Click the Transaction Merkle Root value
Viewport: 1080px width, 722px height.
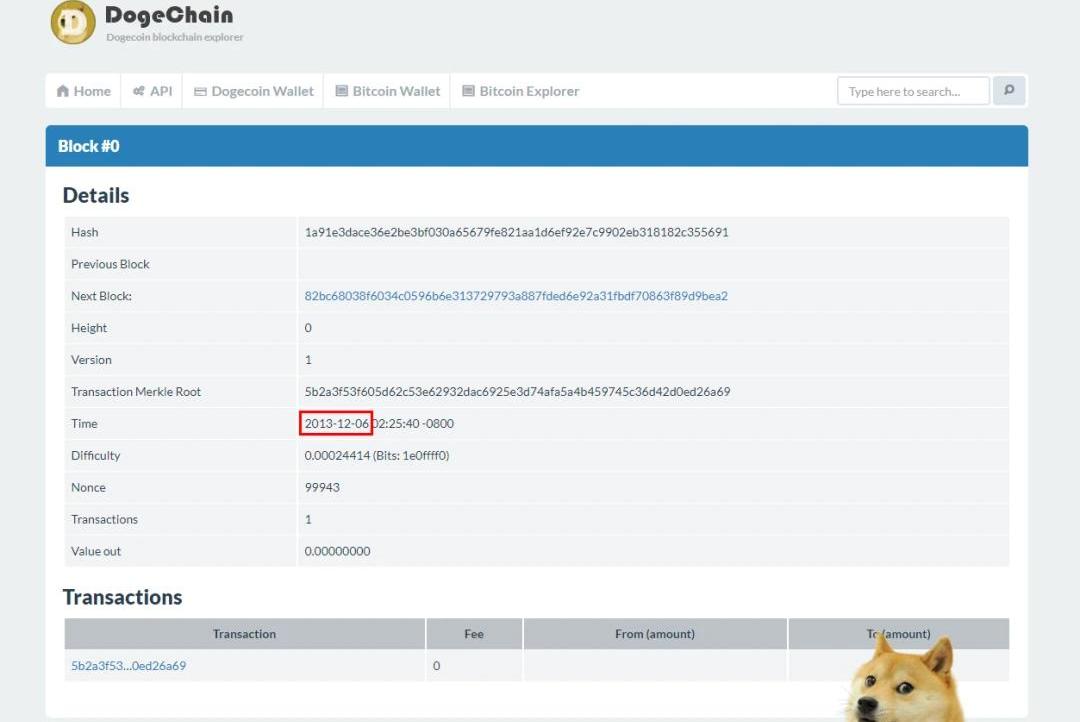[517, 392]
